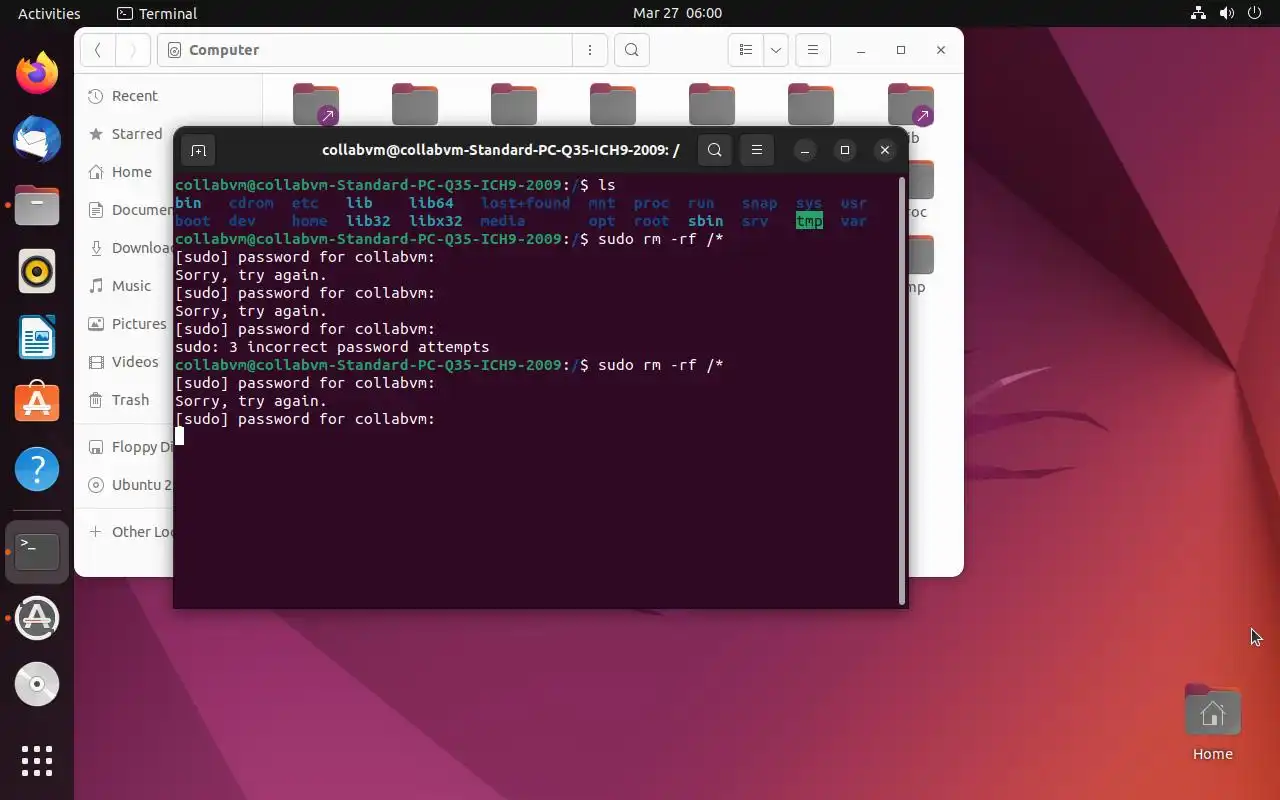Minimize the Terminal window
This screenshot has height=800, width=1280.
804,150
